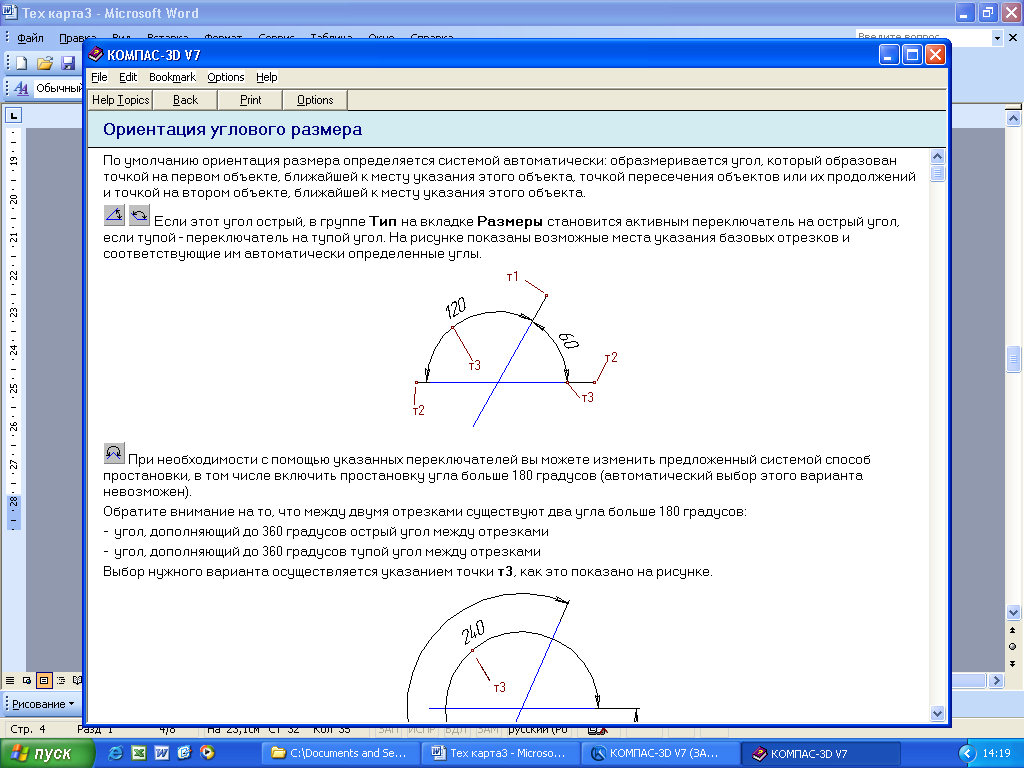1024x768 pixels.
Task: Close the Word document with the small X
Action: [1013, 37]
